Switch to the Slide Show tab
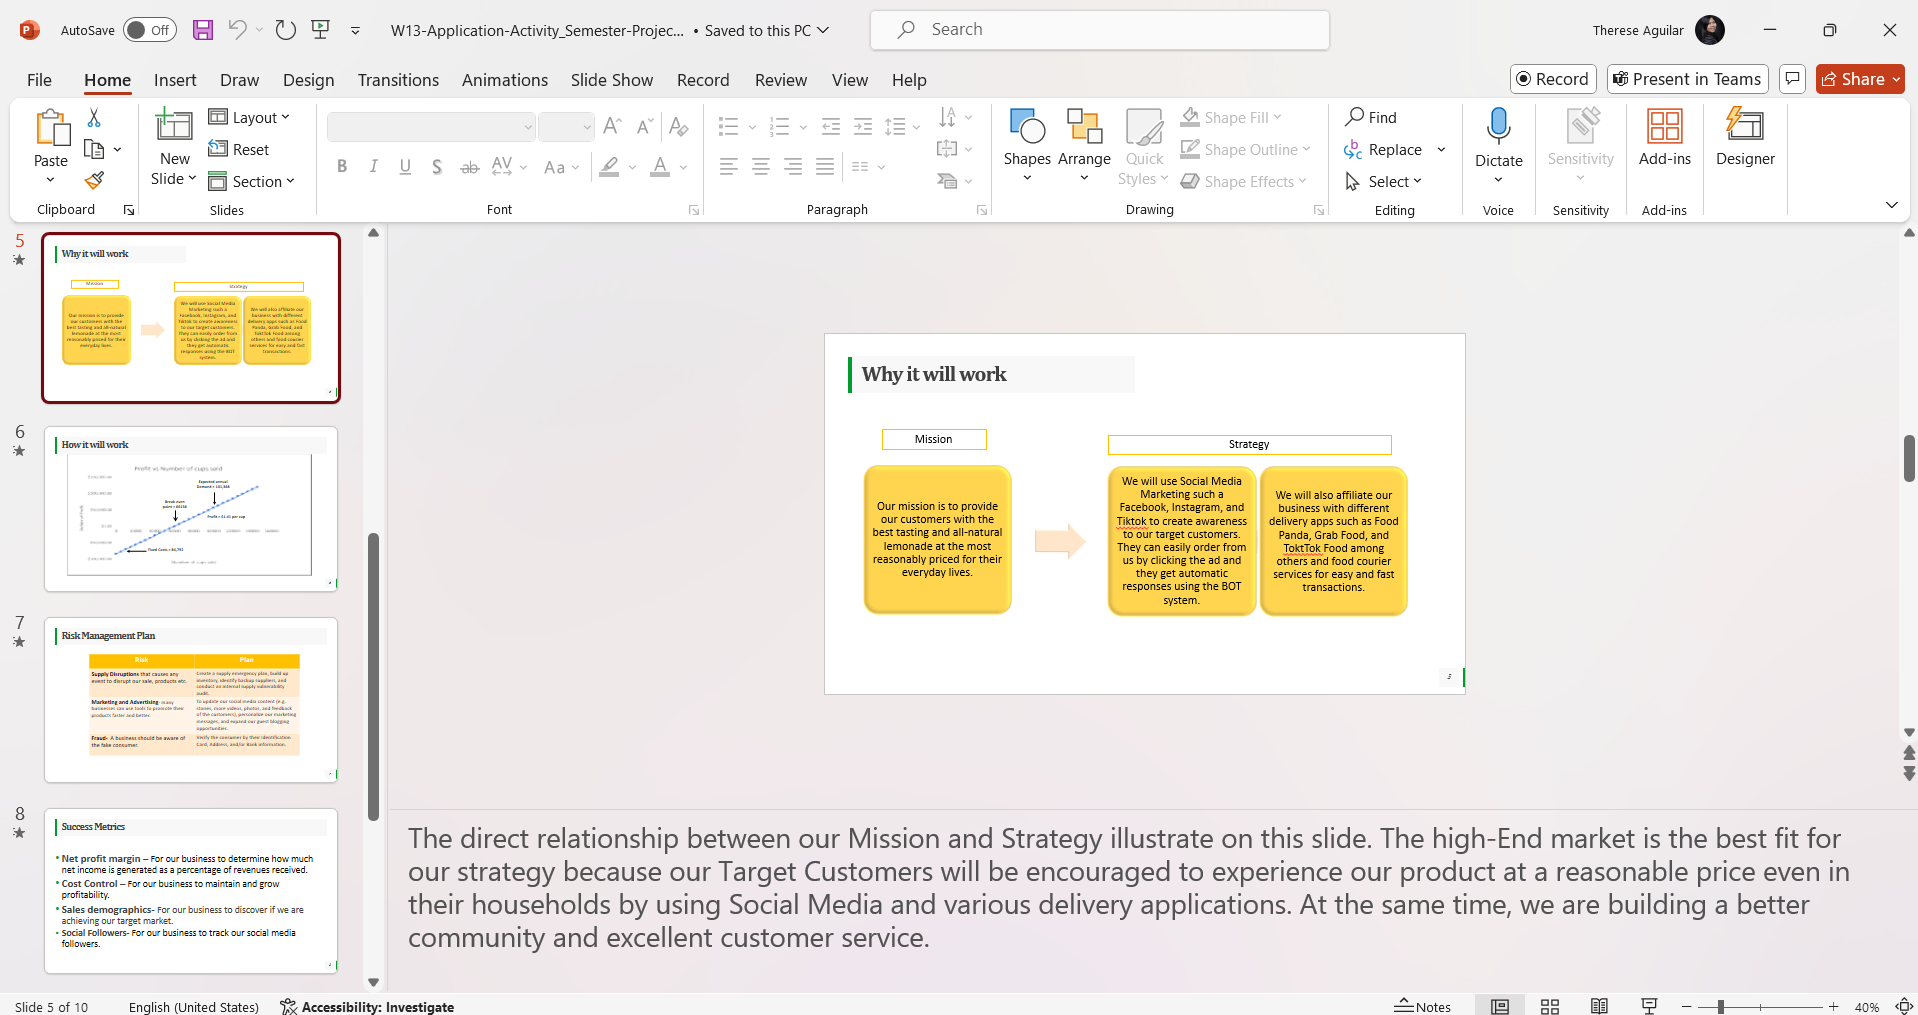 (612, 80)
